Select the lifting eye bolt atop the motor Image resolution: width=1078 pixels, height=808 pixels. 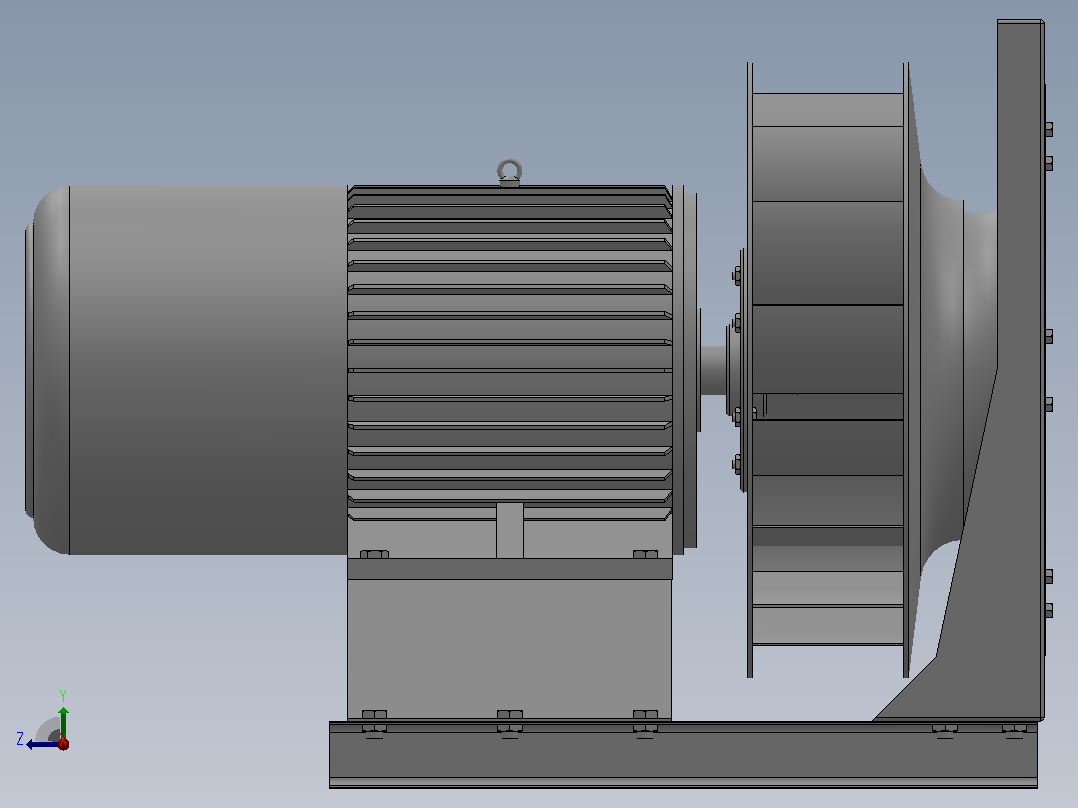point(509,173)
